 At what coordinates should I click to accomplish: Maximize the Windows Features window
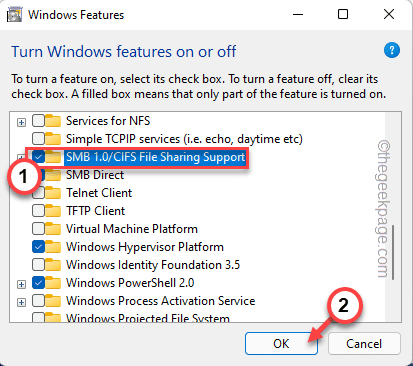point(343,14)
